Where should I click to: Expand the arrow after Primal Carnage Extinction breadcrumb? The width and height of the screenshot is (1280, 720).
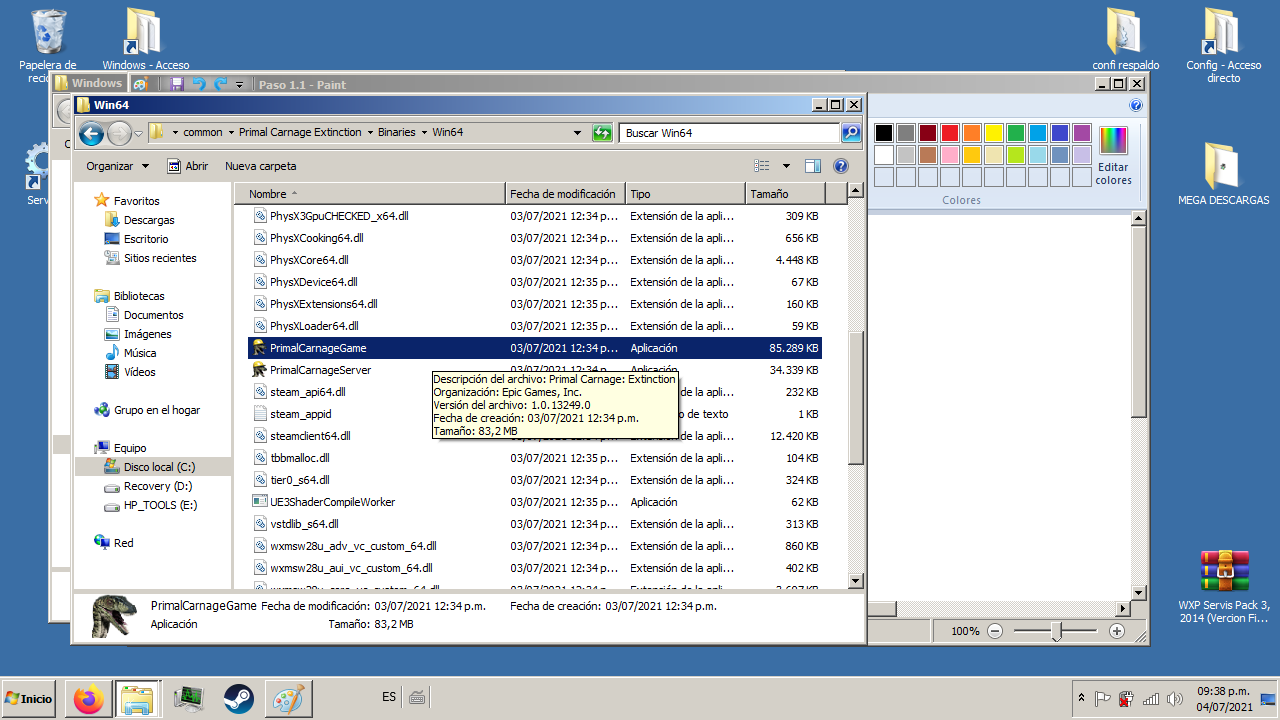[x=370, y=132]
